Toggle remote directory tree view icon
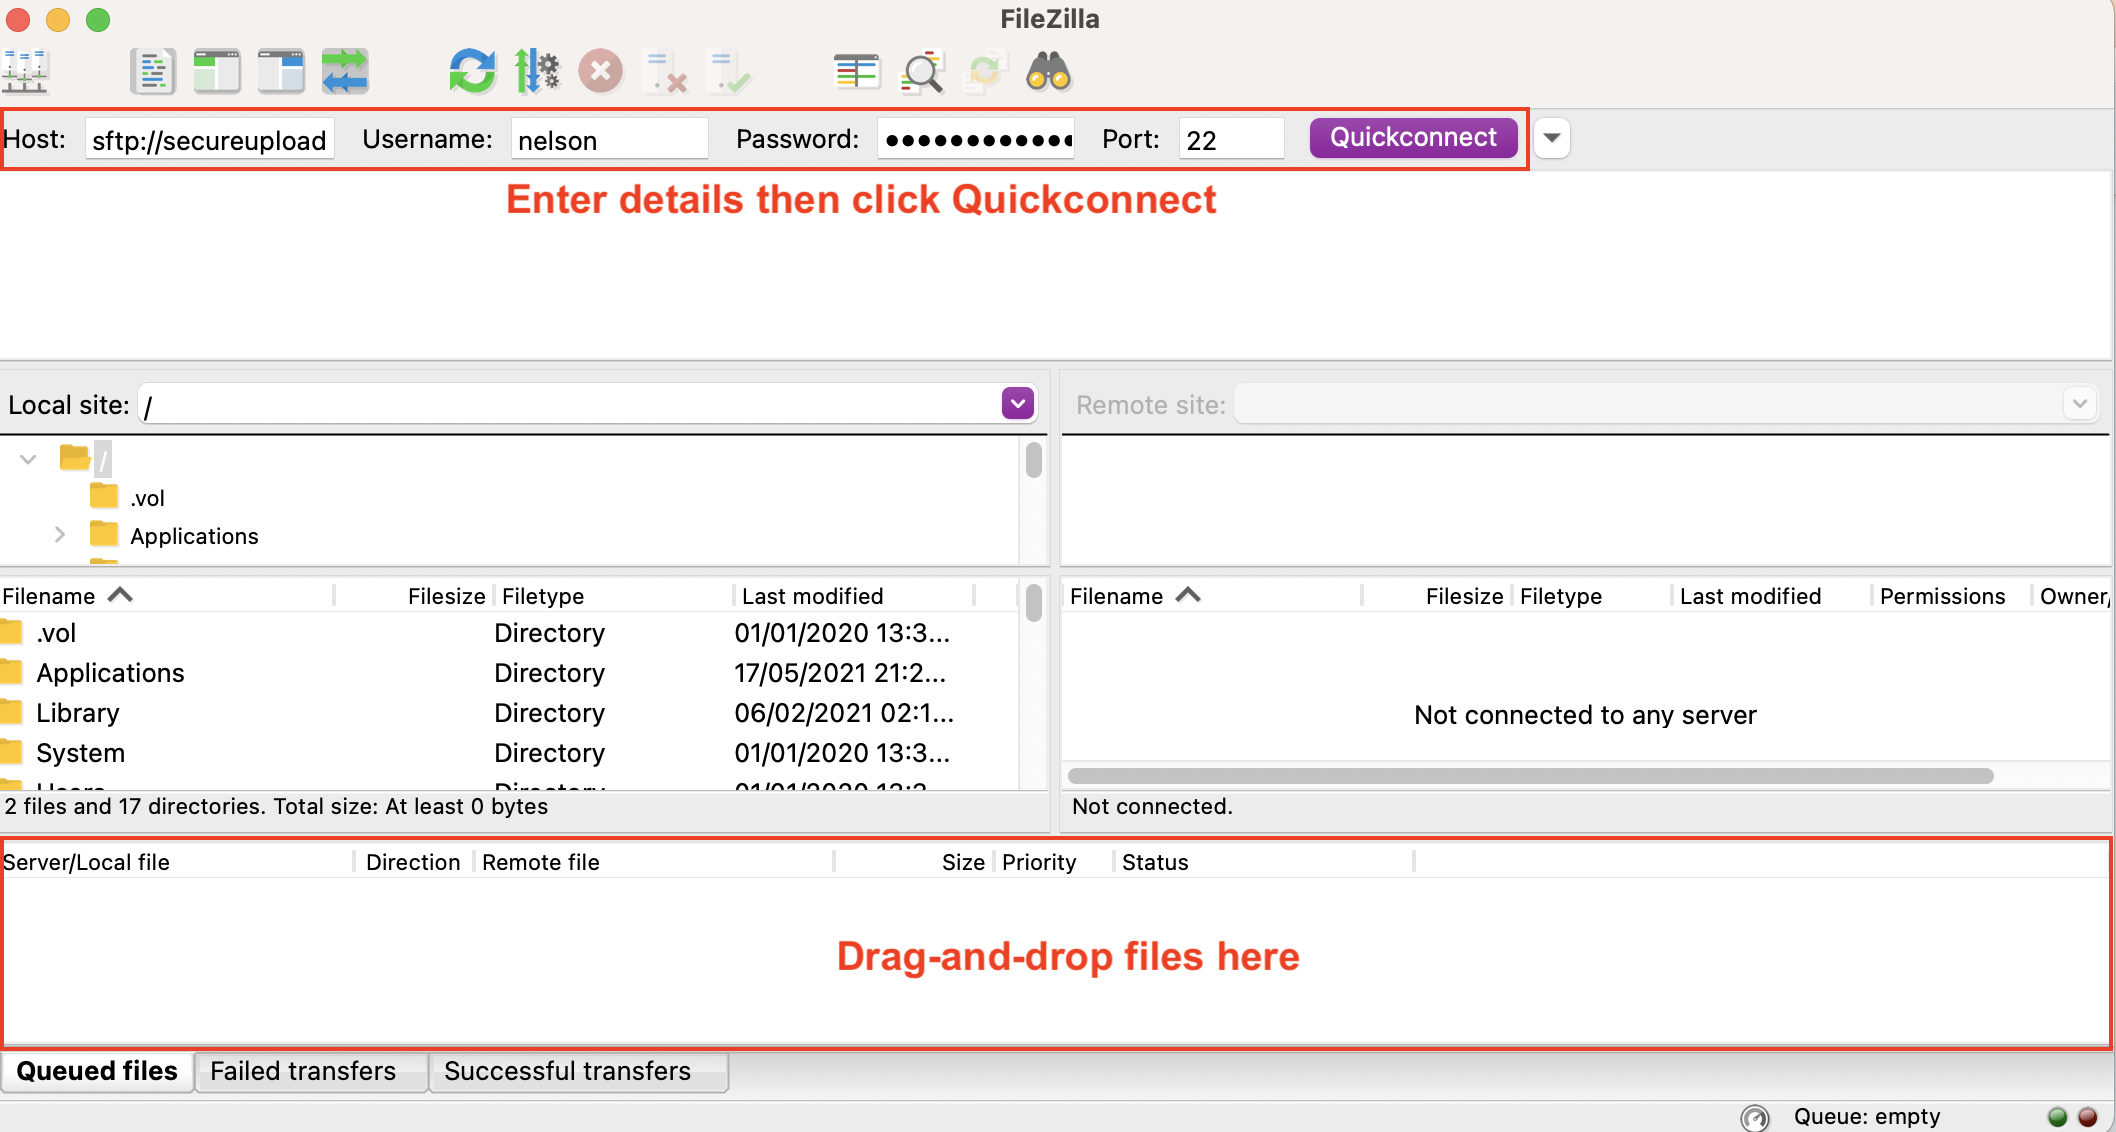2116x1132 pixels. coord(281,72)
